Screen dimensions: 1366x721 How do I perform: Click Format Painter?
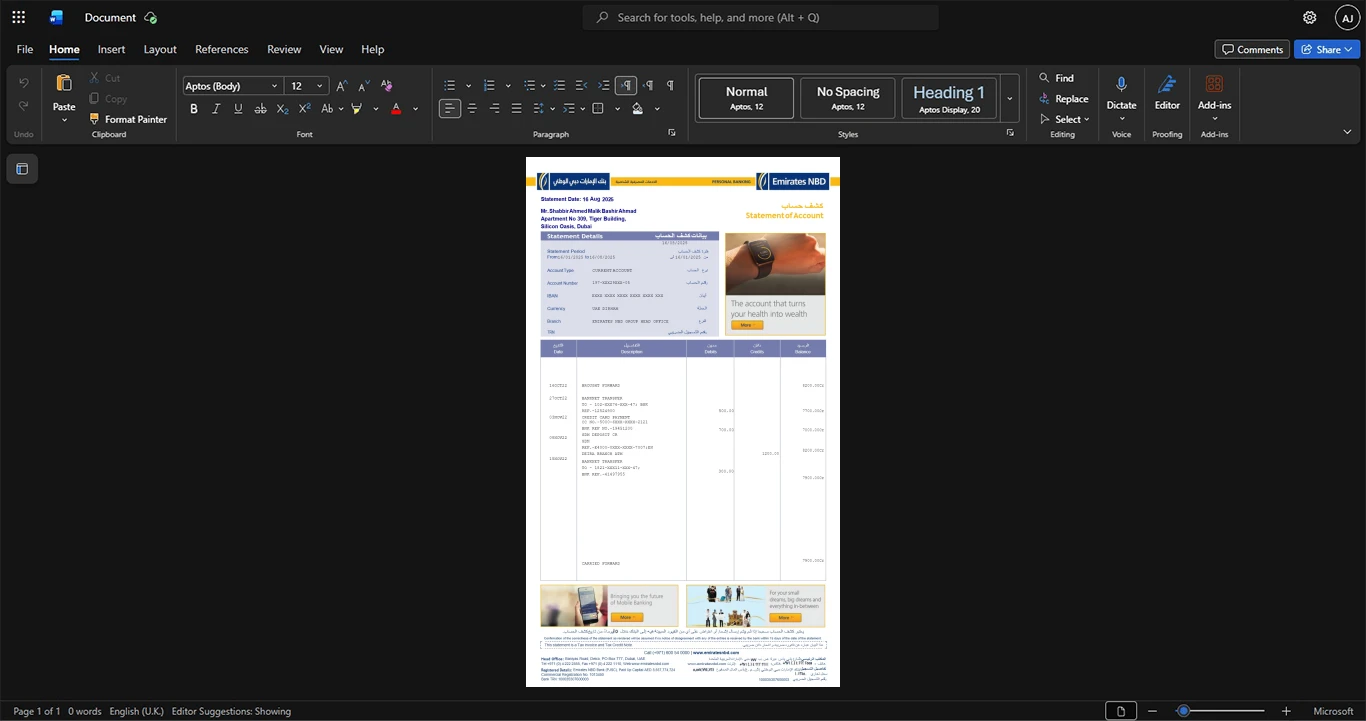[128, 119]
